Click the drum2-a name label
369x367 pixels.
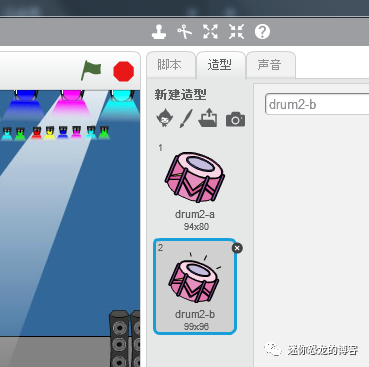coord(195,214)
